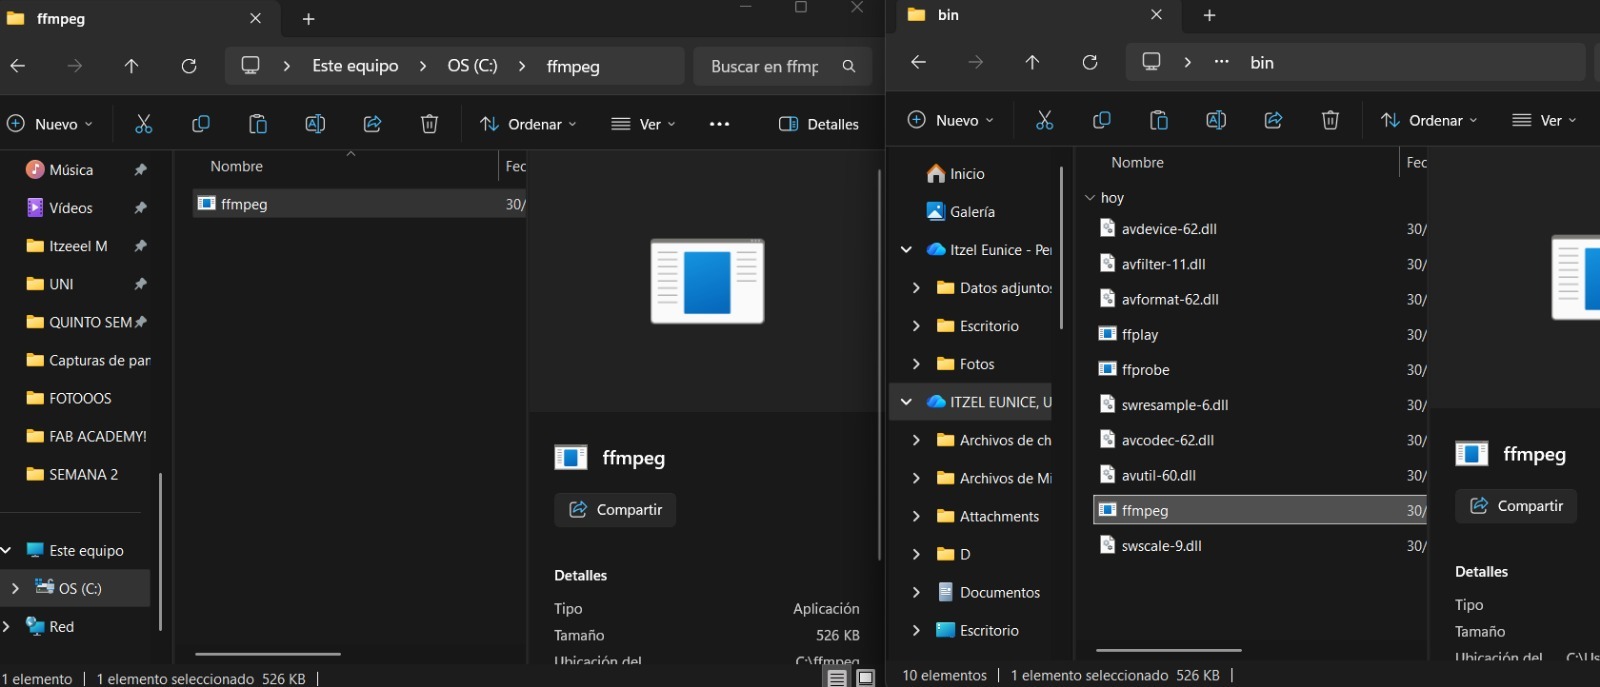Click Share icon in bin window toolbar

click(1273, 120)
